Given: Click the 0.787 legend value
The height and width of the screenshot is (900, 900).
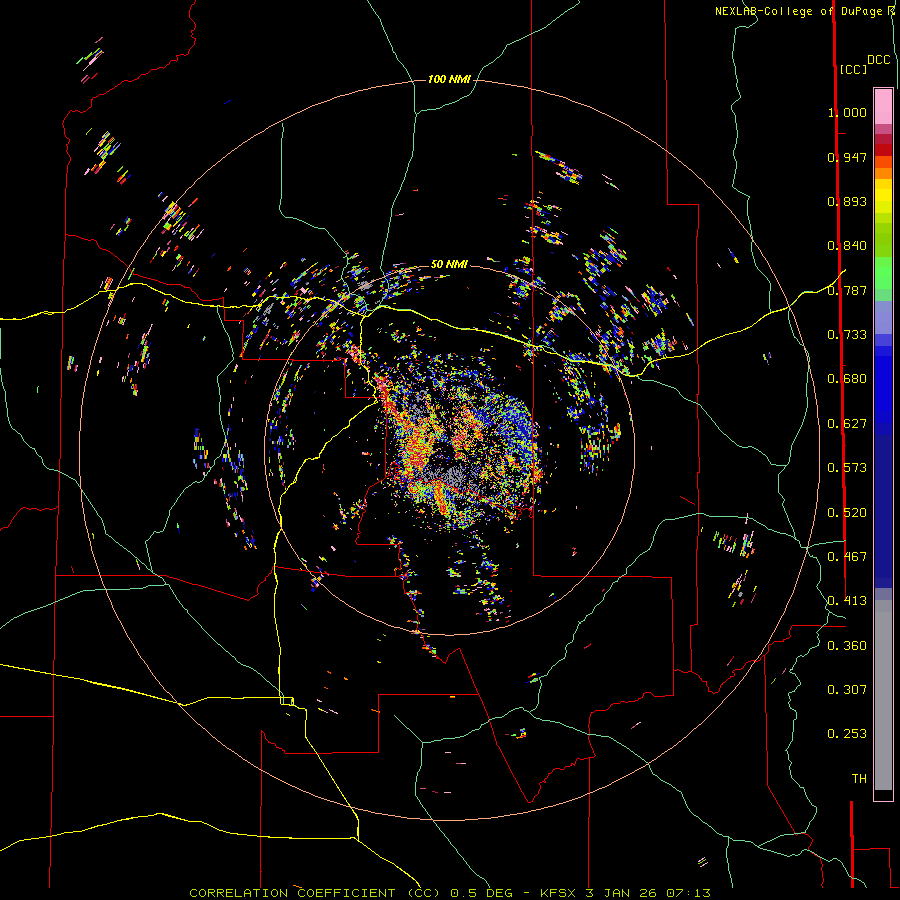Looking at the screenshot, I should click(847, 290).
